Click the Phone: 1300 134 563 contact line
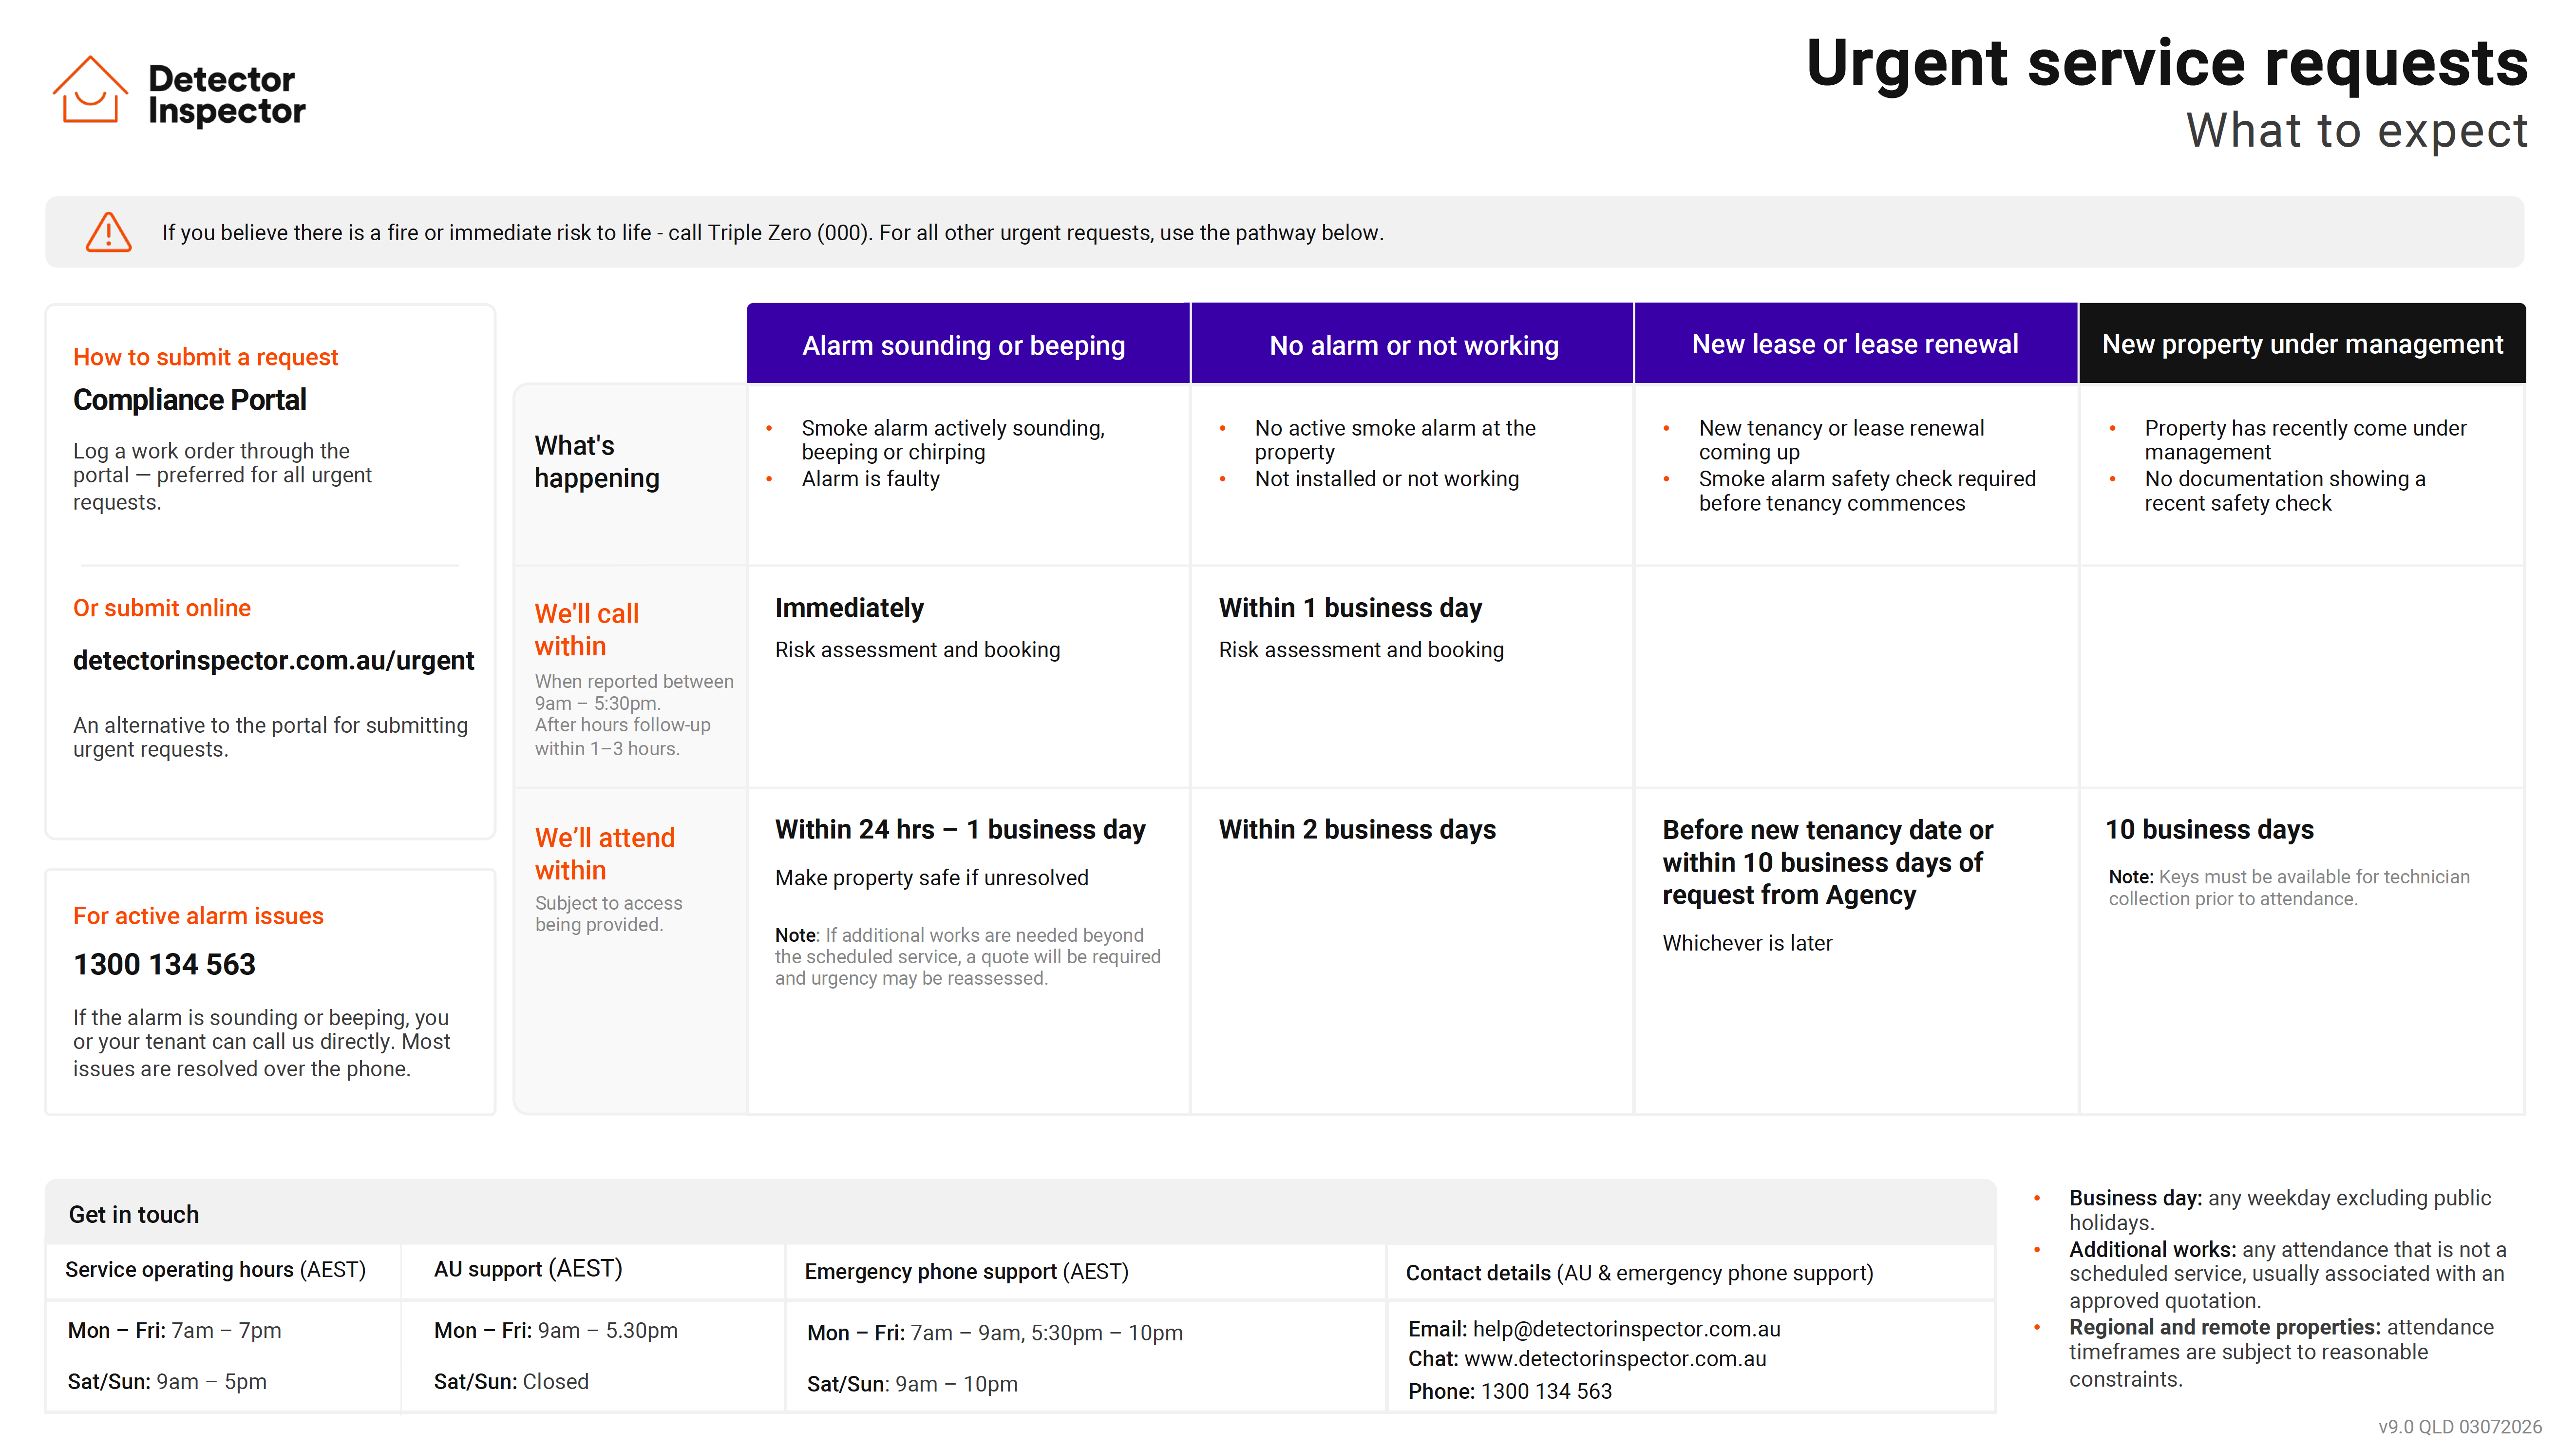Viewport: 2576px width, 1449px height. click(1510, 1391)
